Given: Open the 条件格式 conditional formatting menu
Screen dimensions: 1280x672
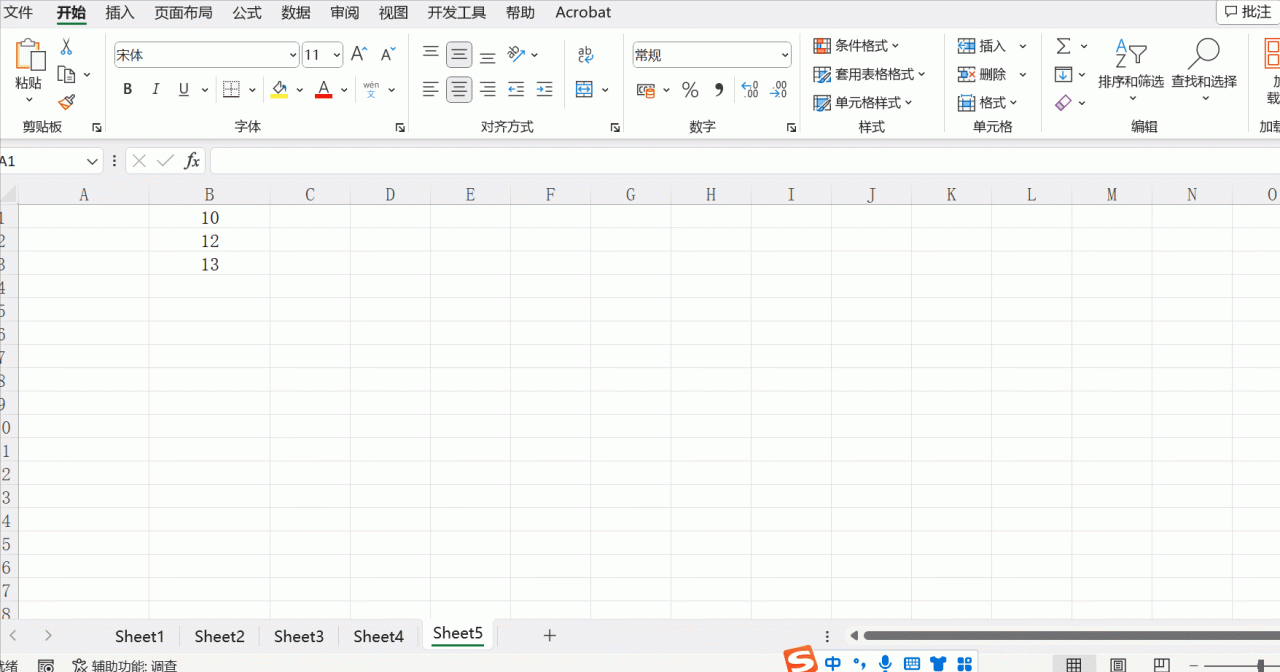Looking at the screenshot, I should 856,46.
